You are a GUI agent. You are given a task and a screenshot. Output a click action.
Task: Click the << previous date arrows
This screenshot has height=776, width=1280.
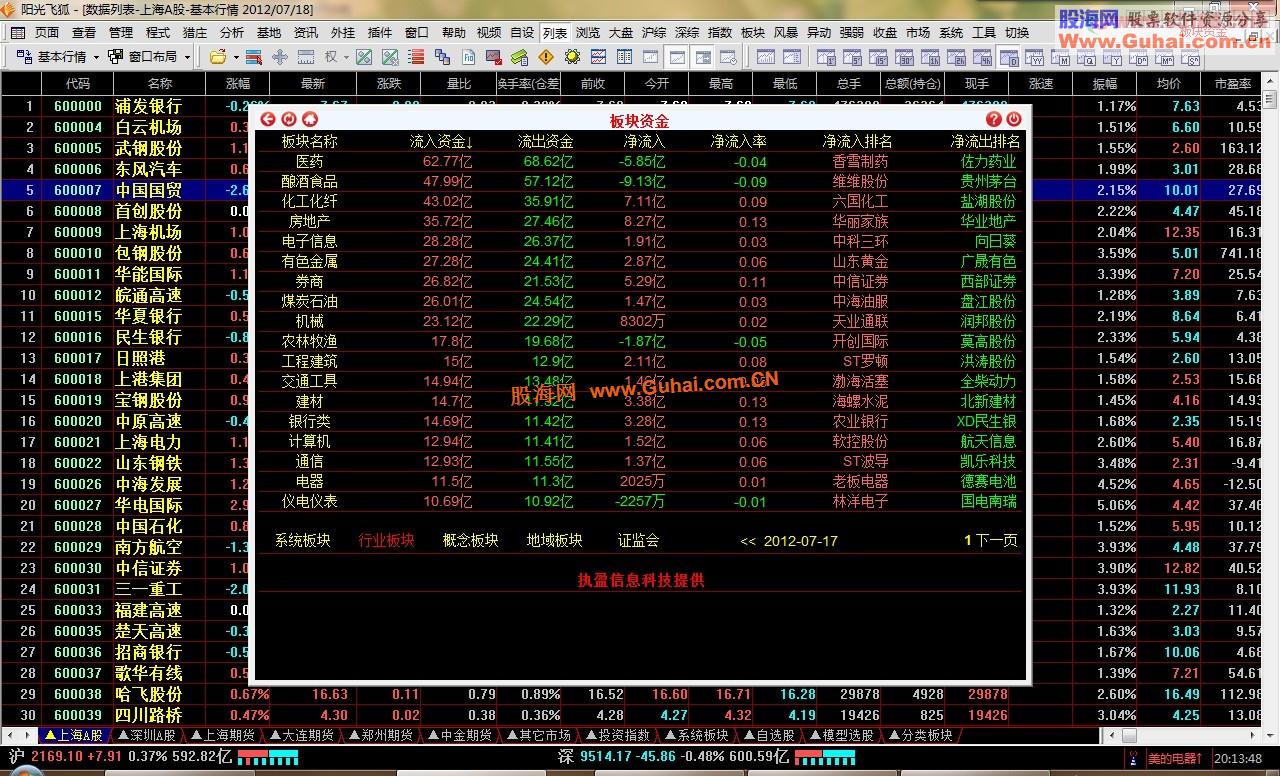[748, 541]
